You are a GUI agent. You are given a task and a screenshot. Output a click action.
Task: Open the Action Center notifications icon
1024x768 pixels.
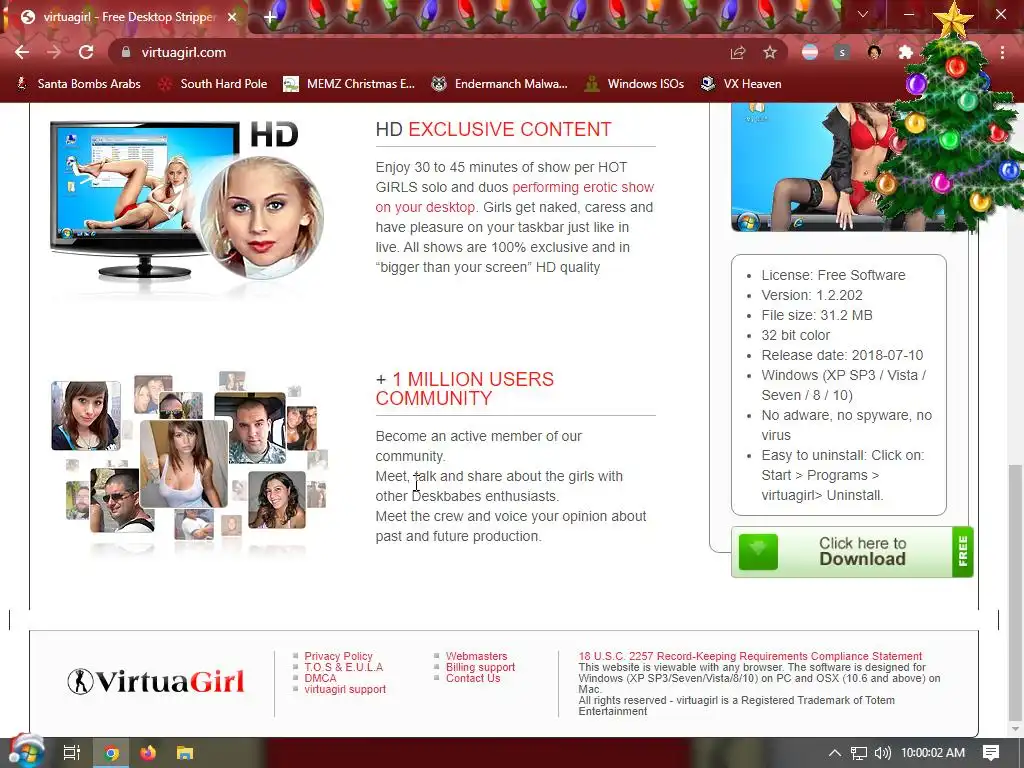[991, 753]
